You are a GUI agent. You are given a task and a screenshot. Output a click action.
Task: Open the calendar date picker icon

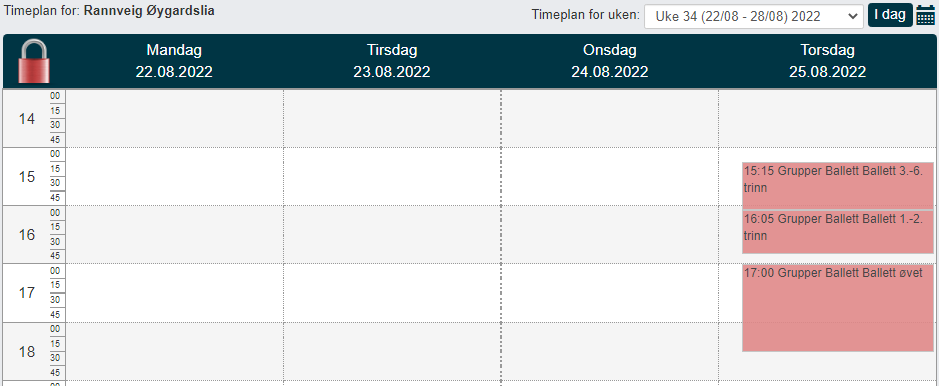click(x=925, y=16)
